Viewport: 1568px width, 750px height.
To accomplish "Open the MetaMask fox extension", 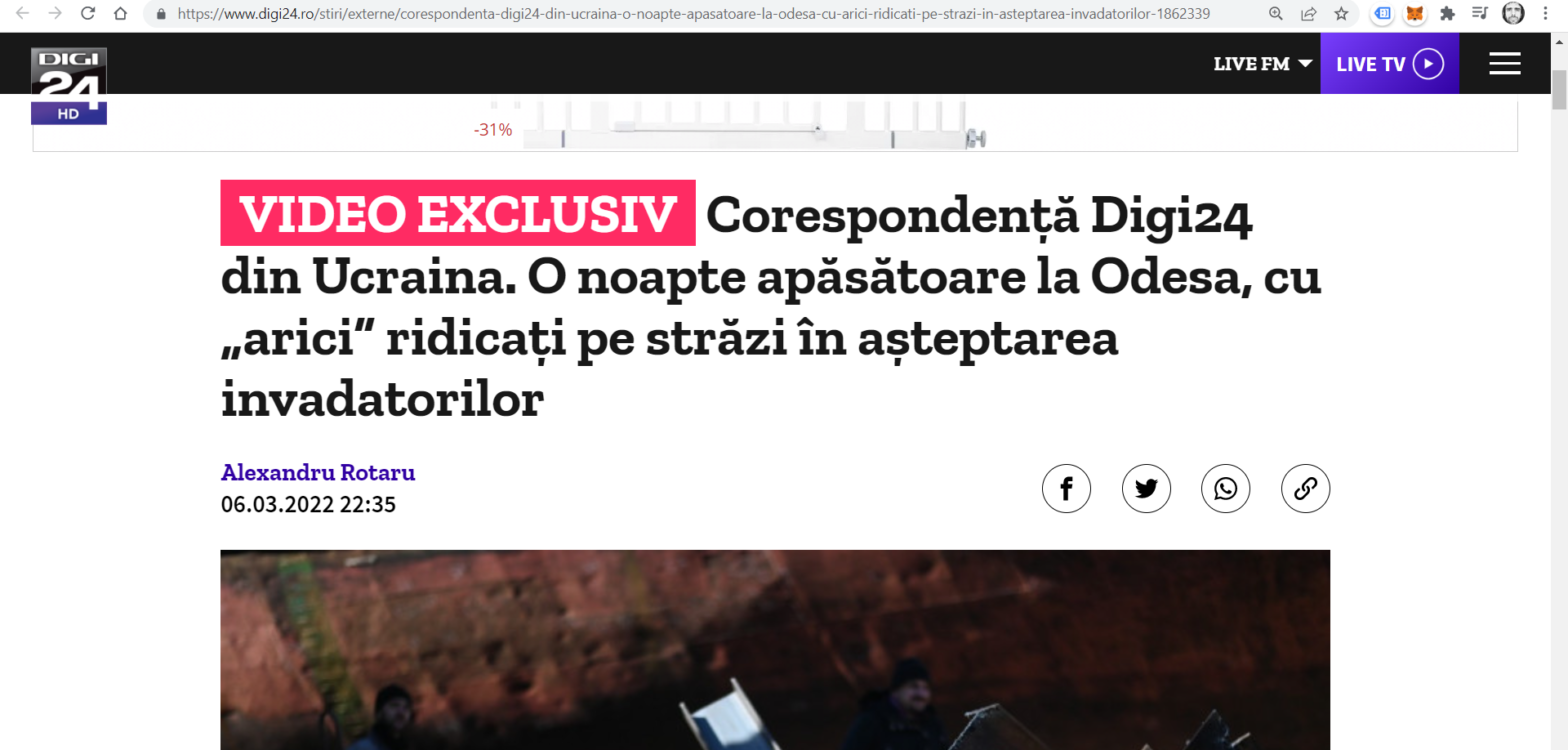I will coord(1414,14).
